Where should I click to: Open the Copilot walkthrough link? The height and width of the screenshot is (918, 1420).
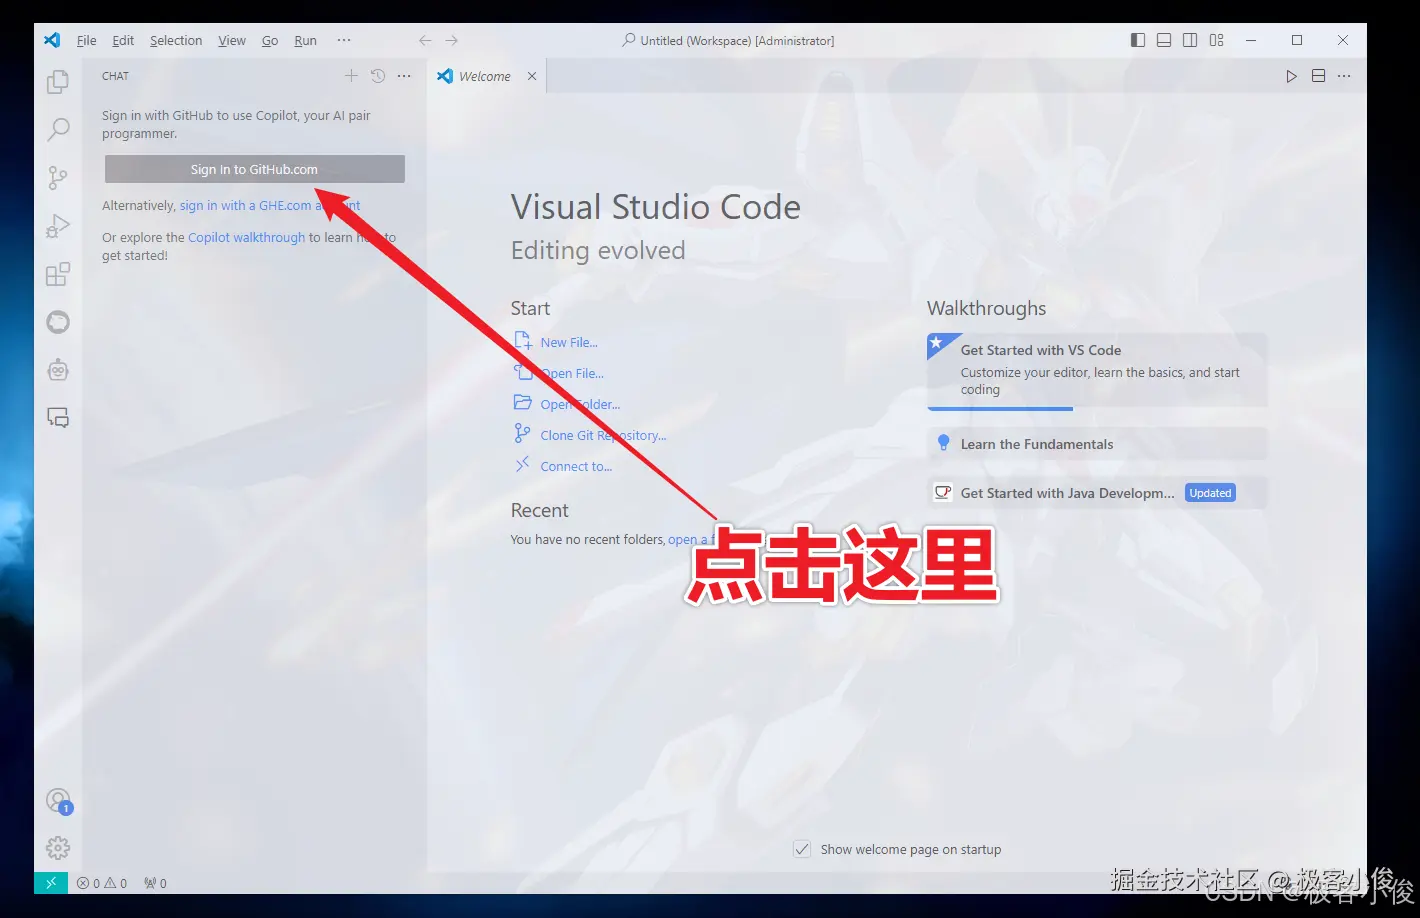tap(247, 237)
